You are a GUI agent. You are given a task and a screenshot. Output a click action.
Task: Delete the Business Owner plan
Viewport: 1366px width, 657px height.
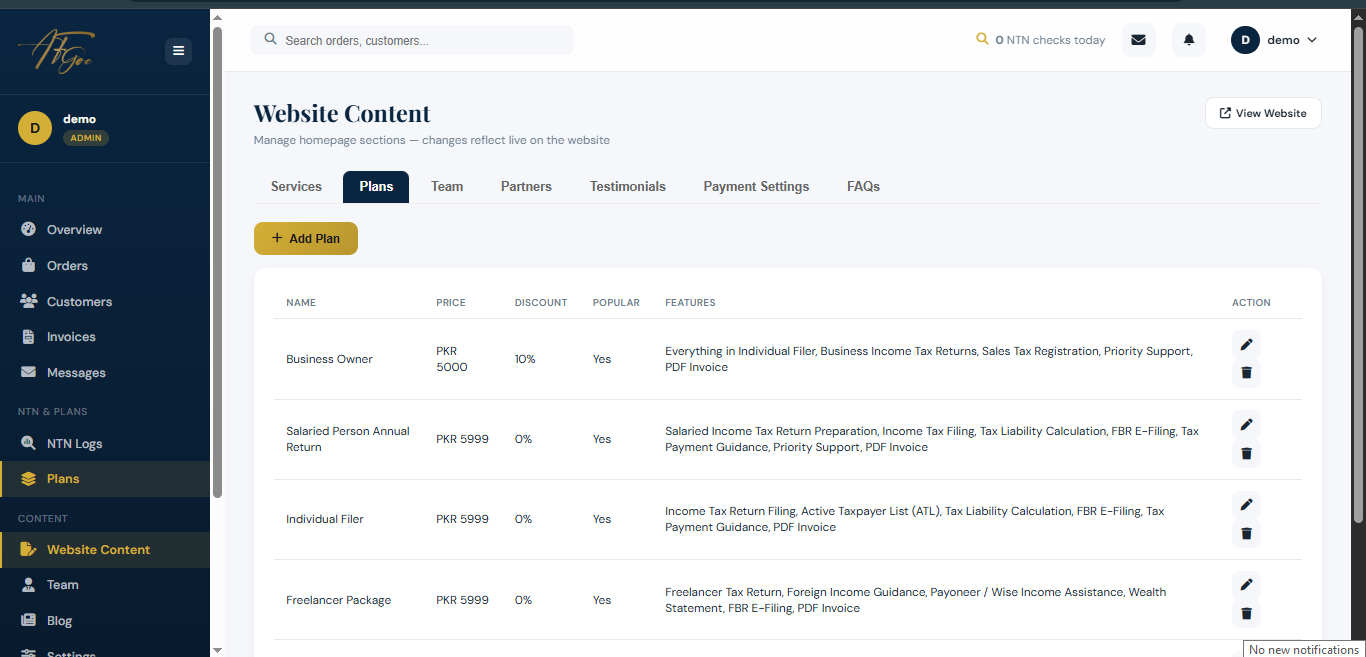pos(1246,373)
